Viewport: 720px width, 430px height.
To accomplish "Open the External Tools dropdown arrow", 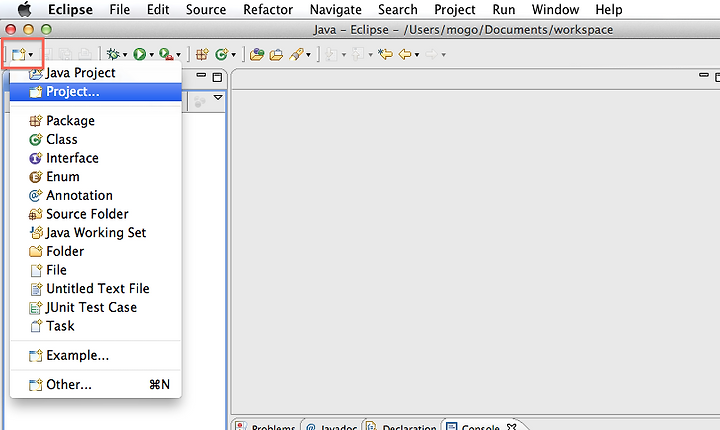I will [x=179, y=55].
